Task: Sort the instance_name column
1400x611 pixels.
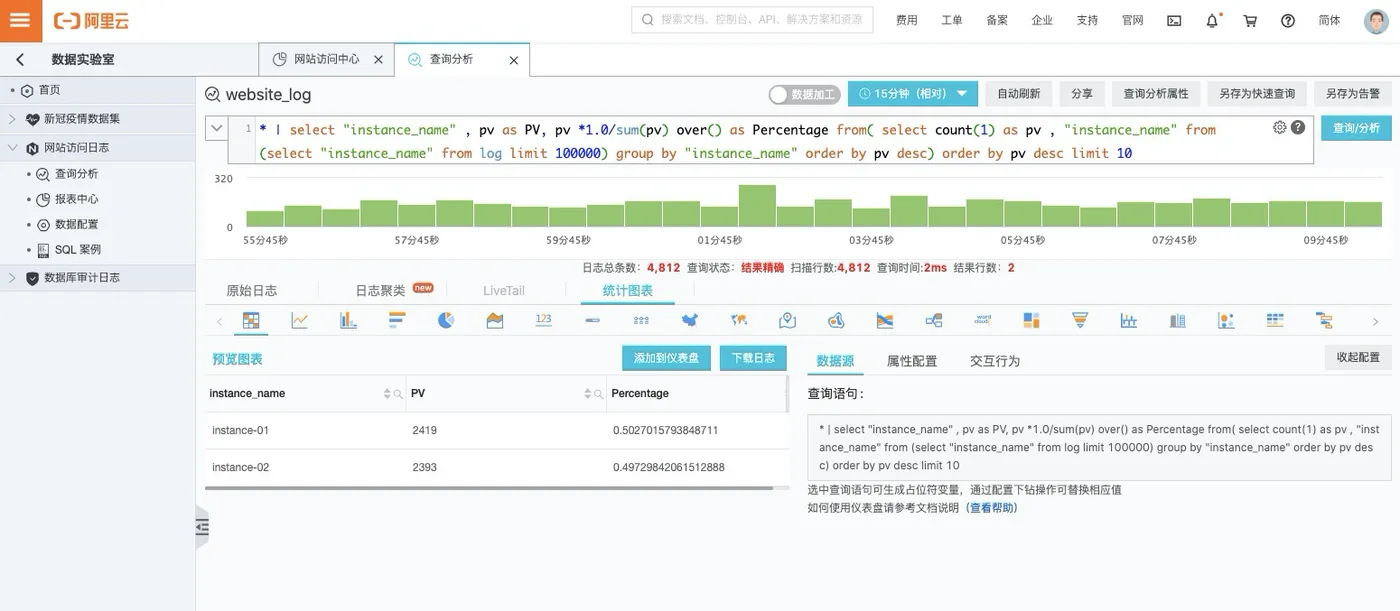Action: (387, 394)
